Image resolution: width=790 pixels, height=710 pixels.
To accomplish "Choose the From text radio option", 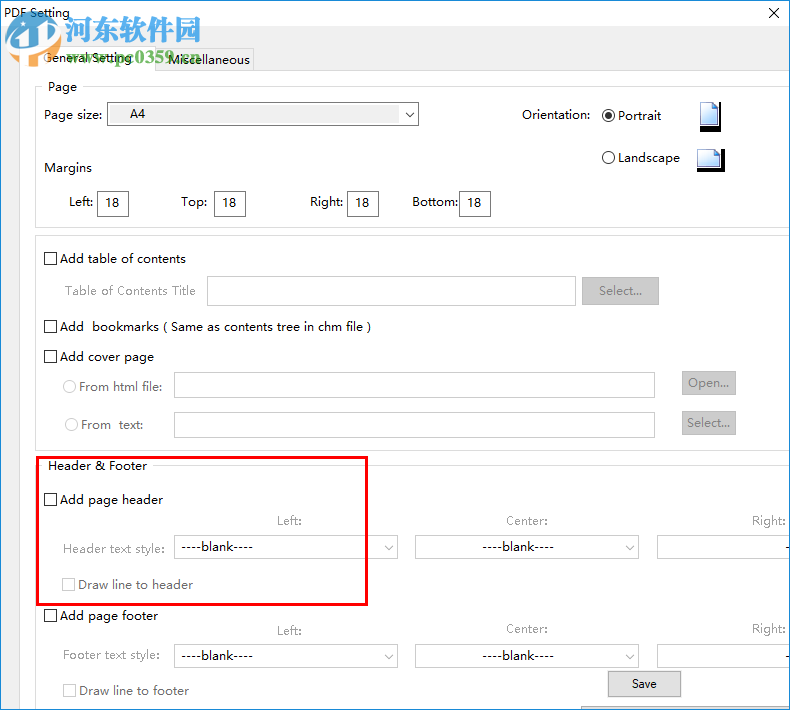I will pos(72,425).
